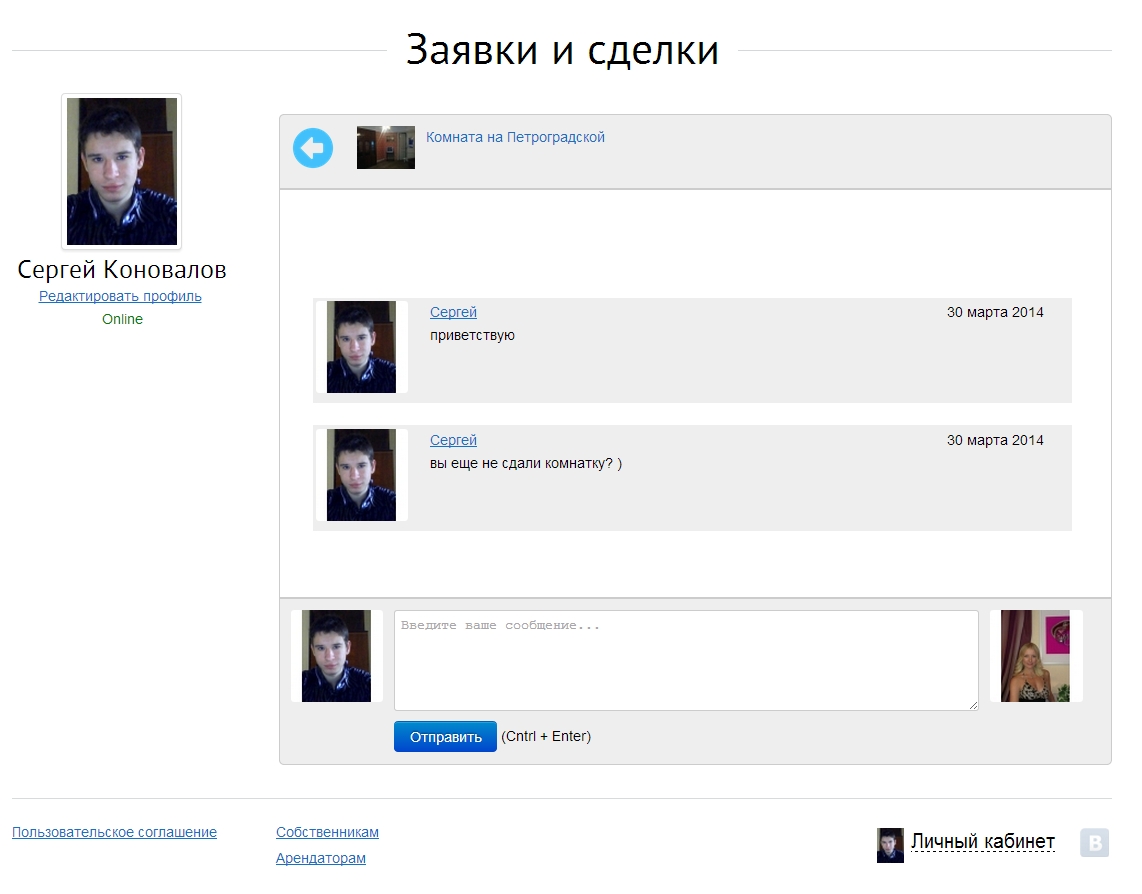Image resolution: width=1142 pixels, height=894 pixels.
Task: Click the date of 'вы еще не сдали комнатку' message
Action: (x=995, y=440)
